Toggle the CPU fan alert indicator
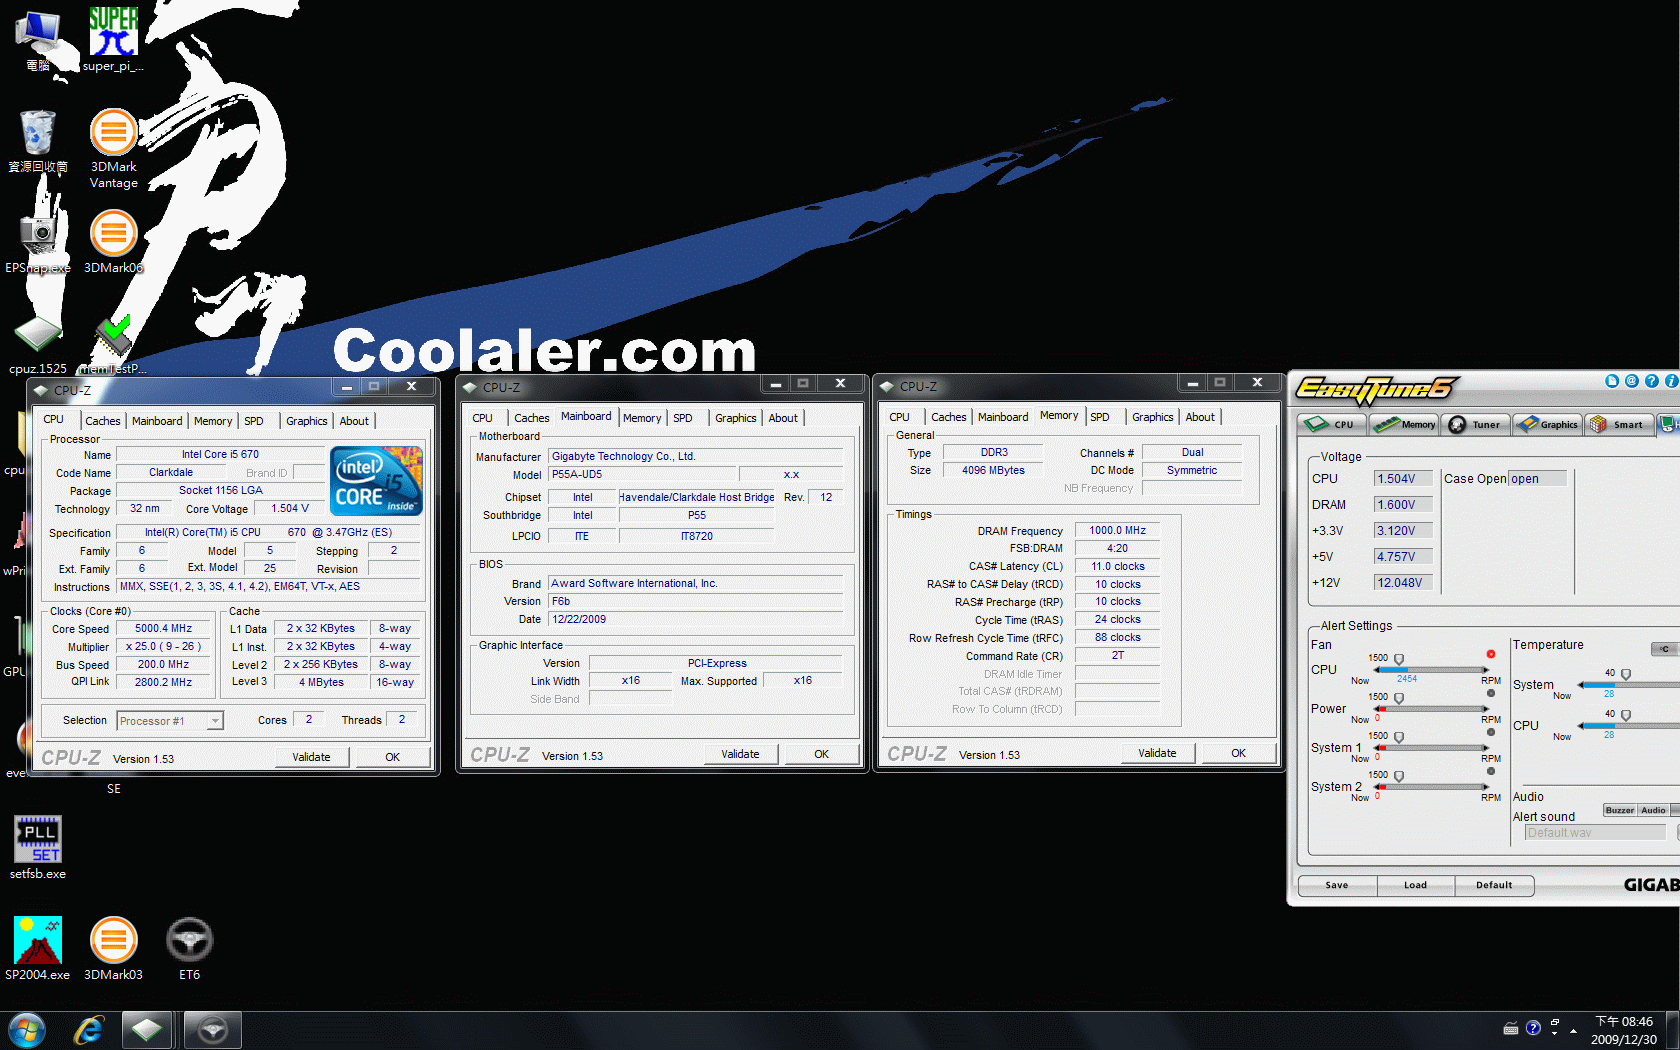The height and width of the screenshot is (1050, 1680). pyautogui.click(x=1490, y=654)
